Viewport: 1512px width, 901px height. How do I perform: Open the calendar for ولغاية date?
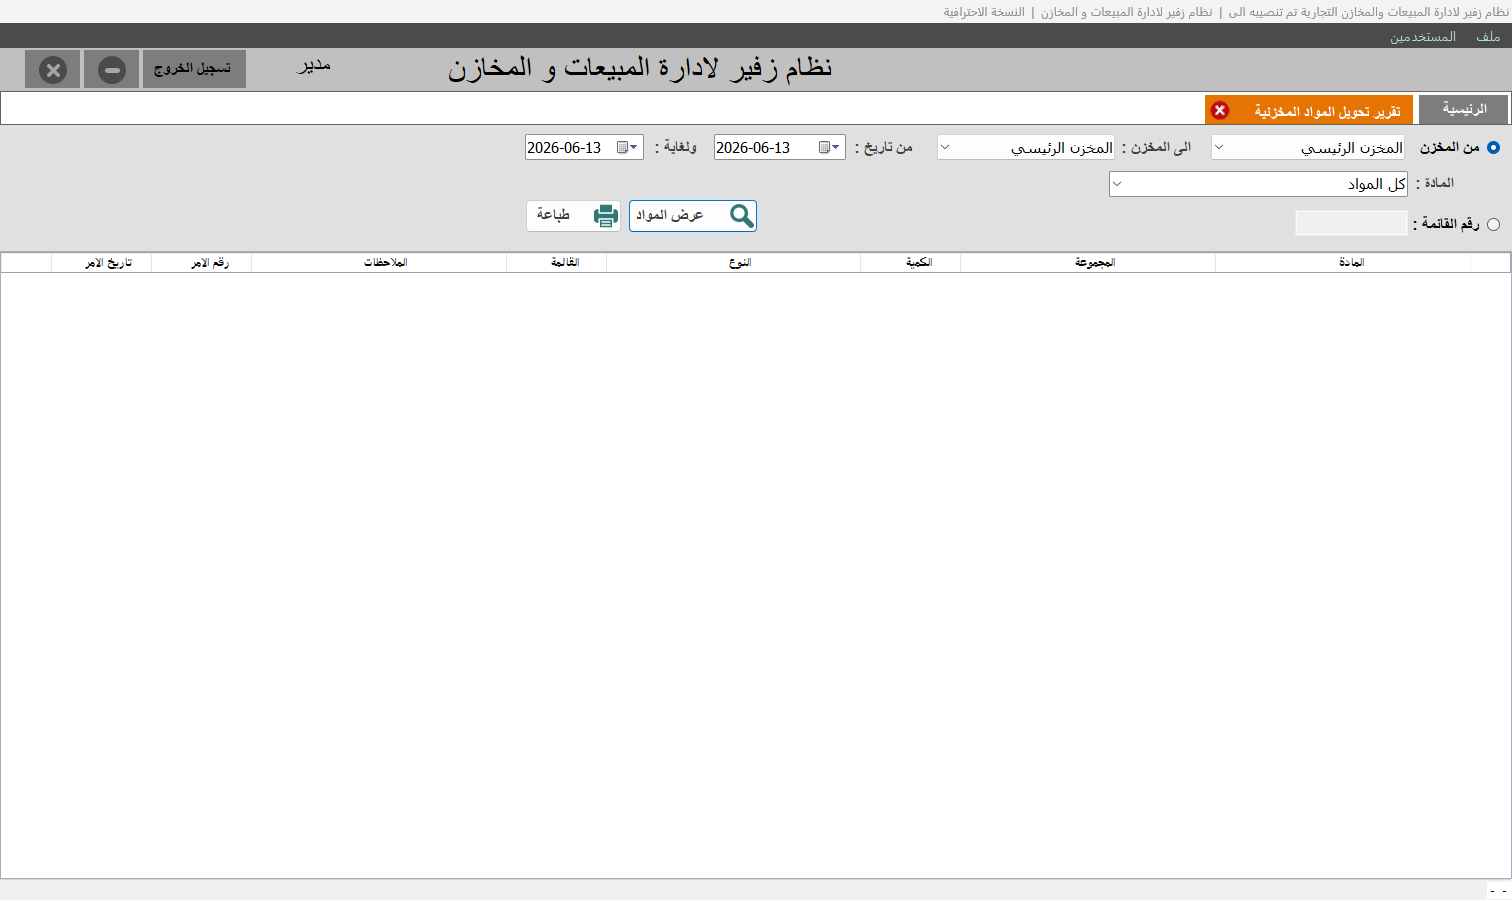(627, 148)
